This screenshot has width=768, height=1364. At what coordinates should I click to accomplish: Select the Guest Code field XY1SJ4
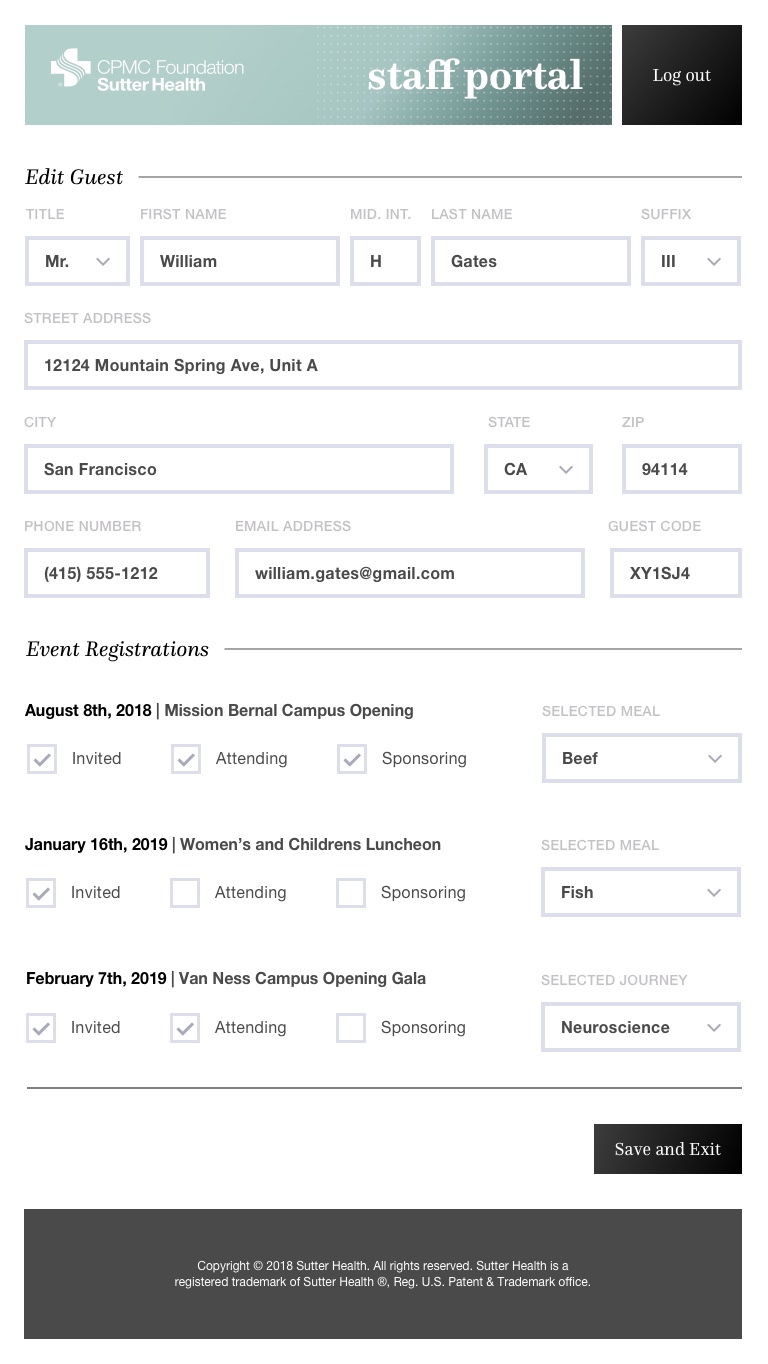[676, 573]
